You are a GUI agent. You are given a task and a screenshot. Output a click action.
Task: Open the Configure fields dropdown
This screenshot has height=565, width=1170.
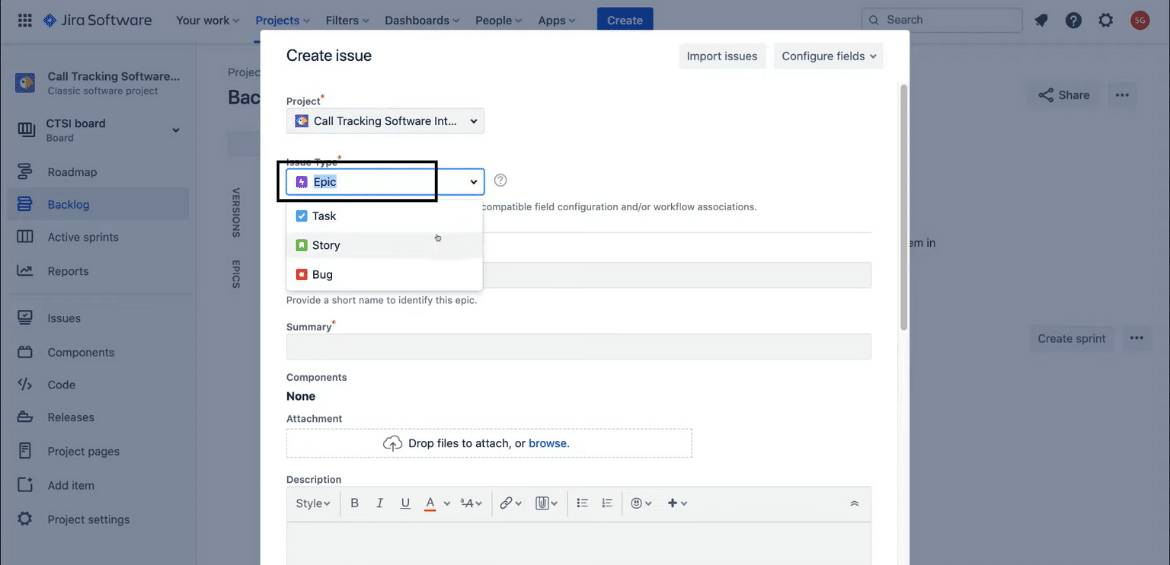828,56
